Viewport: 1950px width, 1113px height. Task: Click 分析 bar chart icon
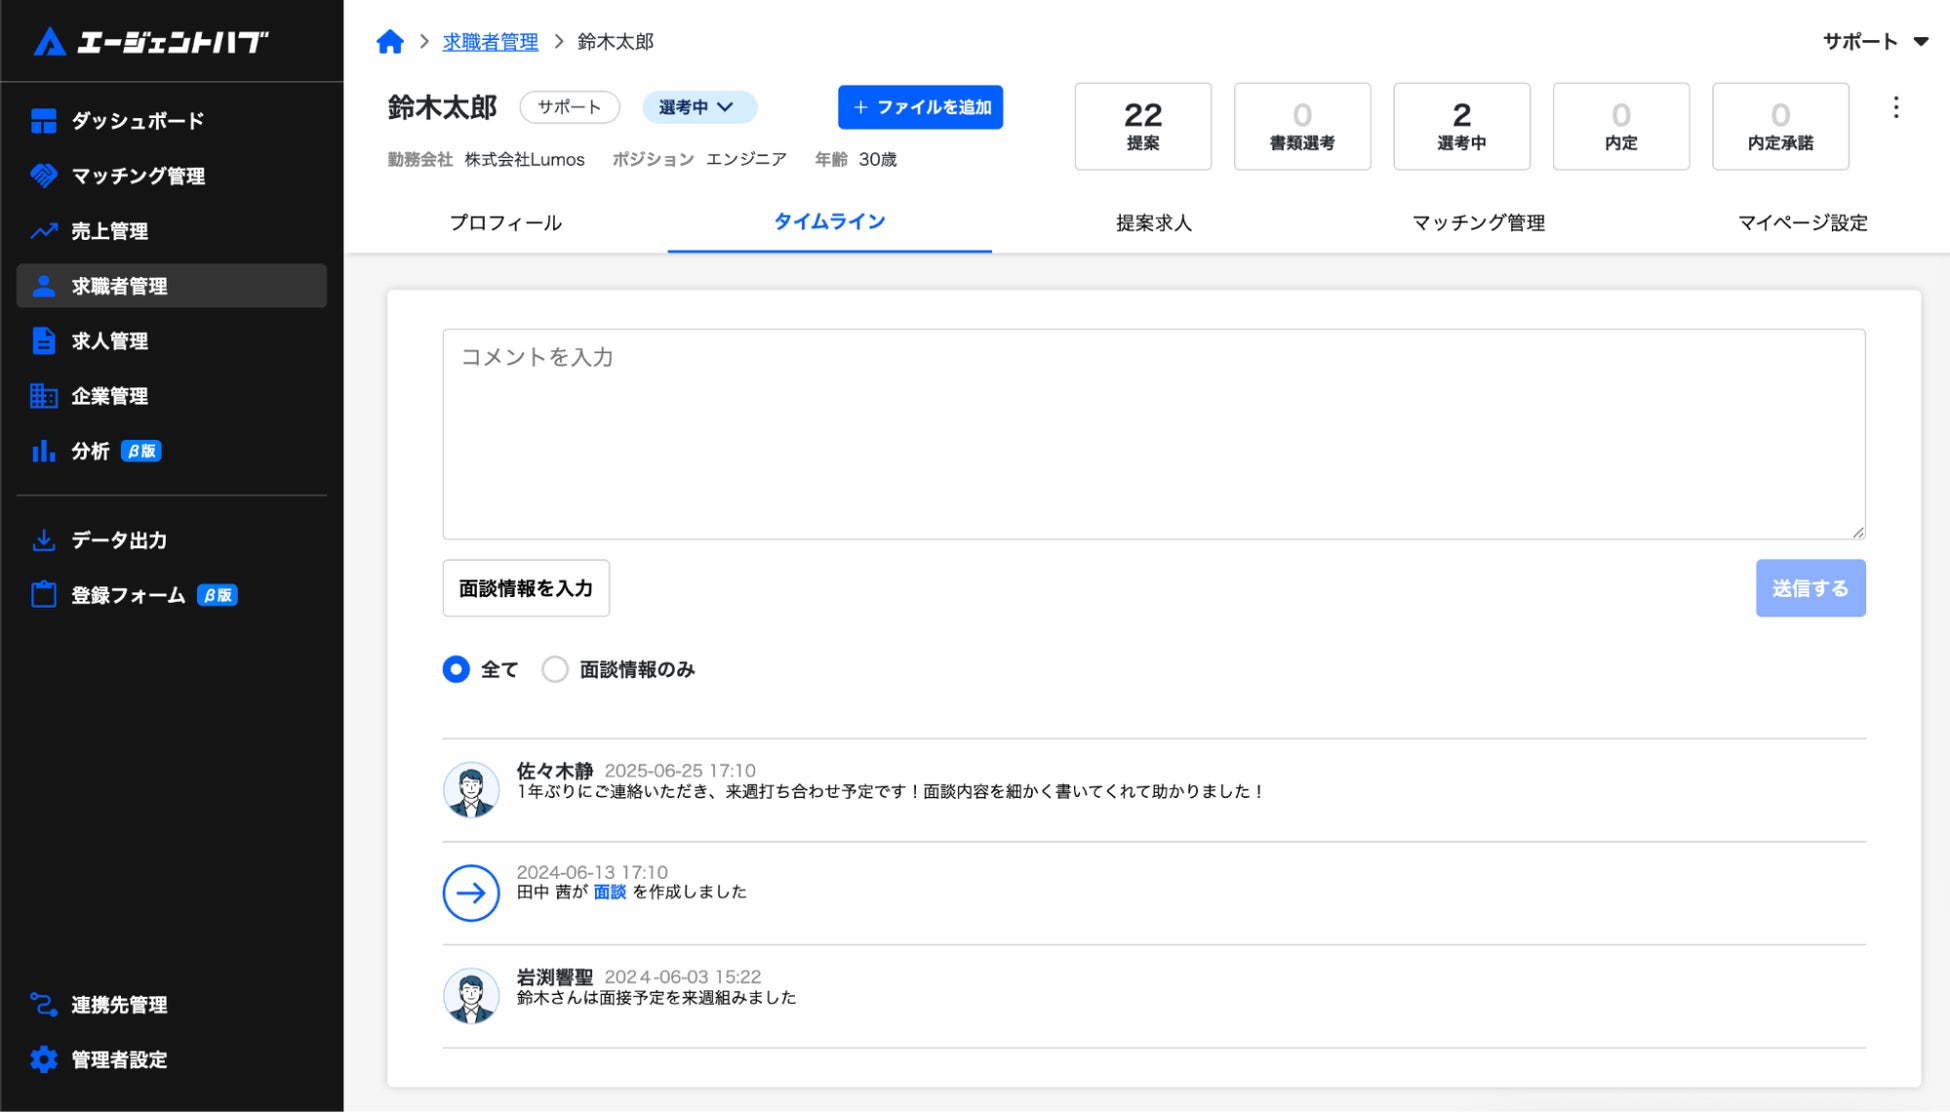pos(43,451)
